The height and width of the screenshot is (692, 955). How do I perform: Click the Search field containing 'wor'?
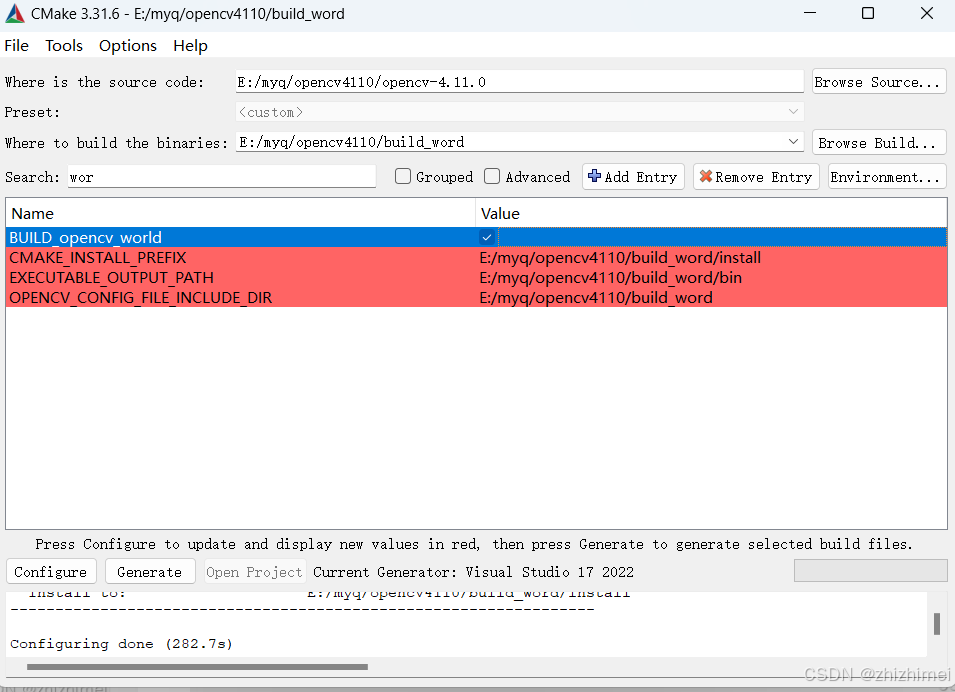(x=222, y=177)
